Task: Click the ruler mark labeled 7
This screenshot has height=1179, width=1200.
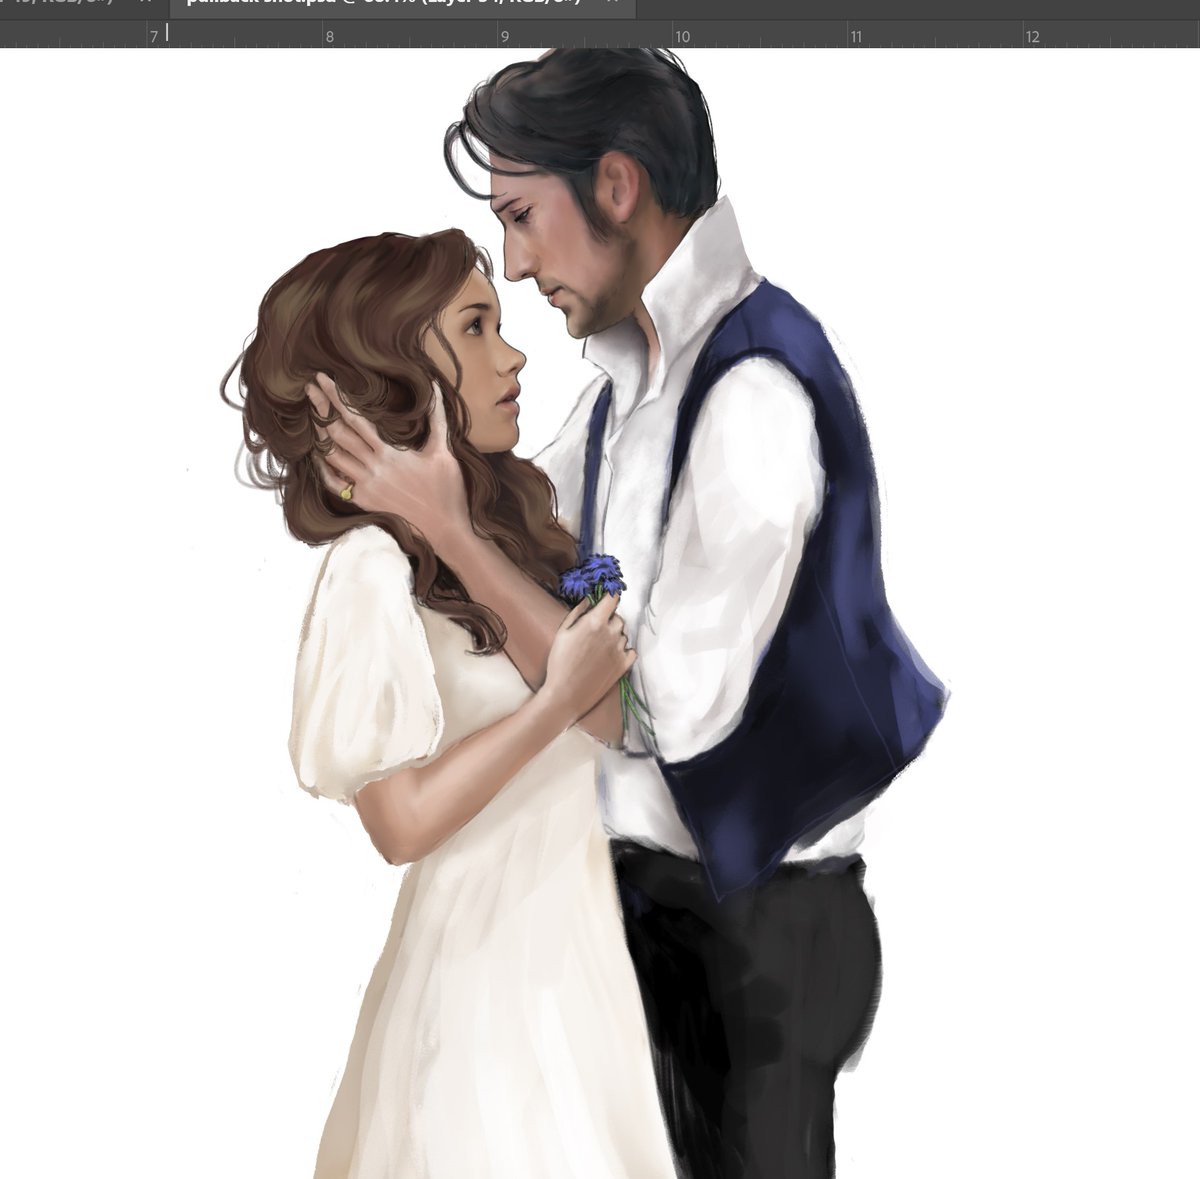Action: 154,37
